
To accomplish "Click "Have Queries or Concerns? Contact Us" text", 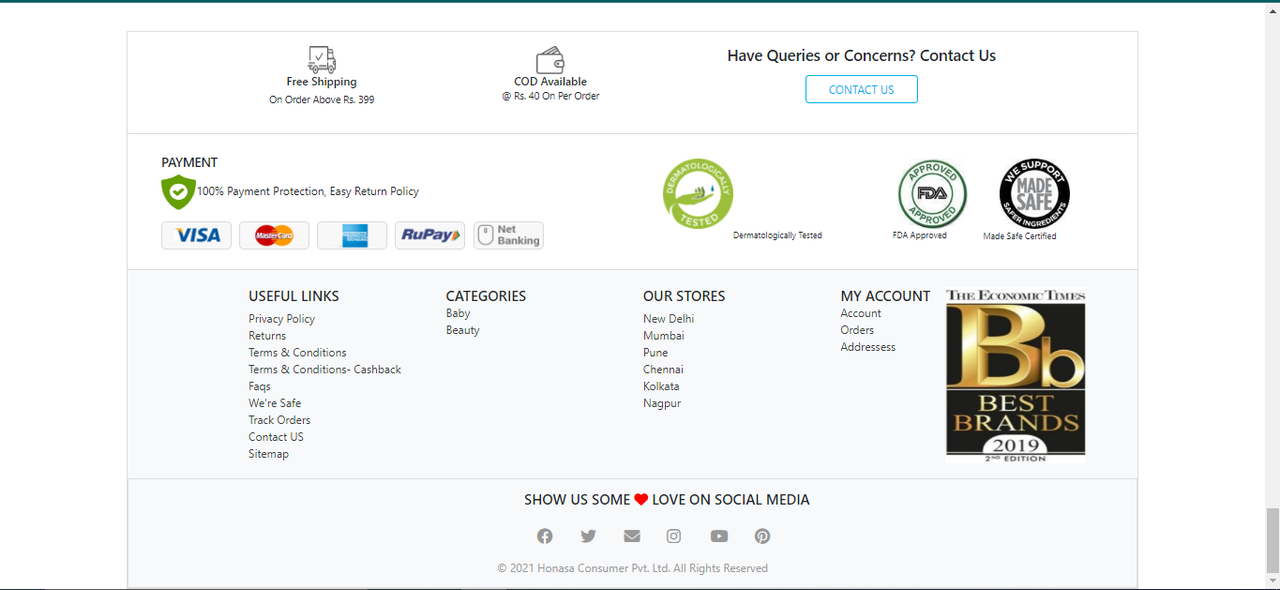I will [x=861, y=56].
